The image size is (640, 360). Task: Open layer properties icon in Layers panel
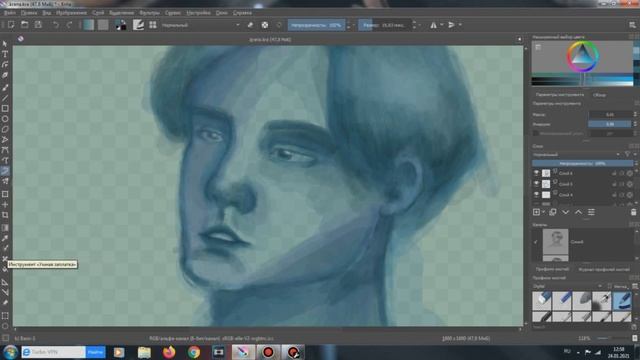pyautogui.click(x=591, y=212)
